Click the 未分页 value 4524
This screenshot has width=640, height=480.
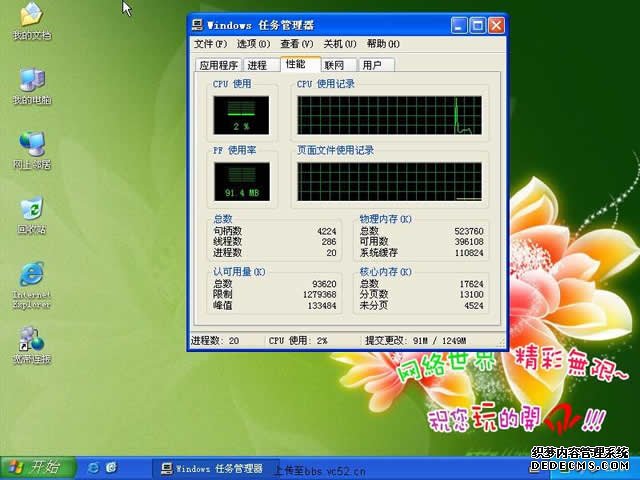[474, 306]
